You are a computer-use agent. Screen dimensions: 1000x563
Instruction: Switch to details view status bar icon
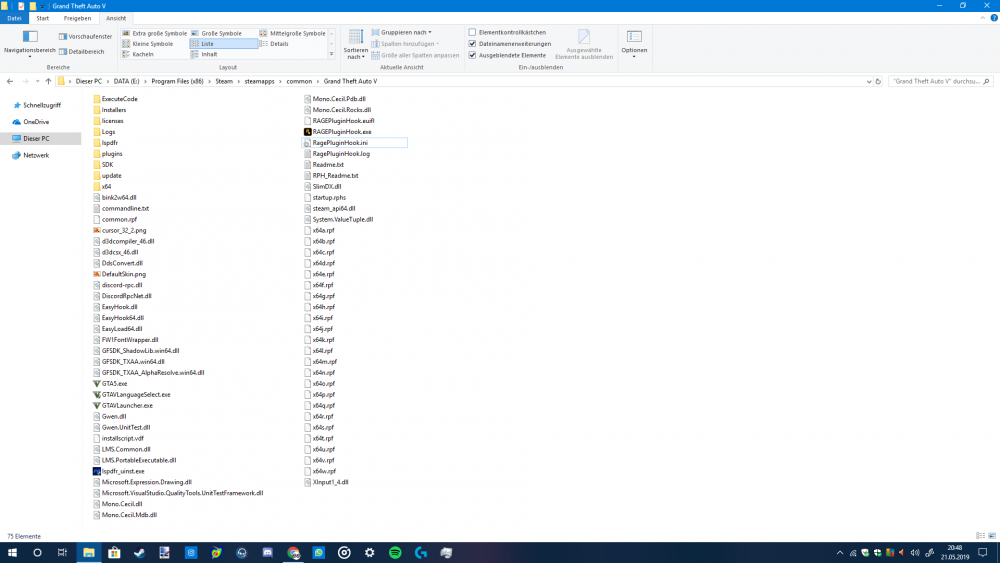[980, 536]
